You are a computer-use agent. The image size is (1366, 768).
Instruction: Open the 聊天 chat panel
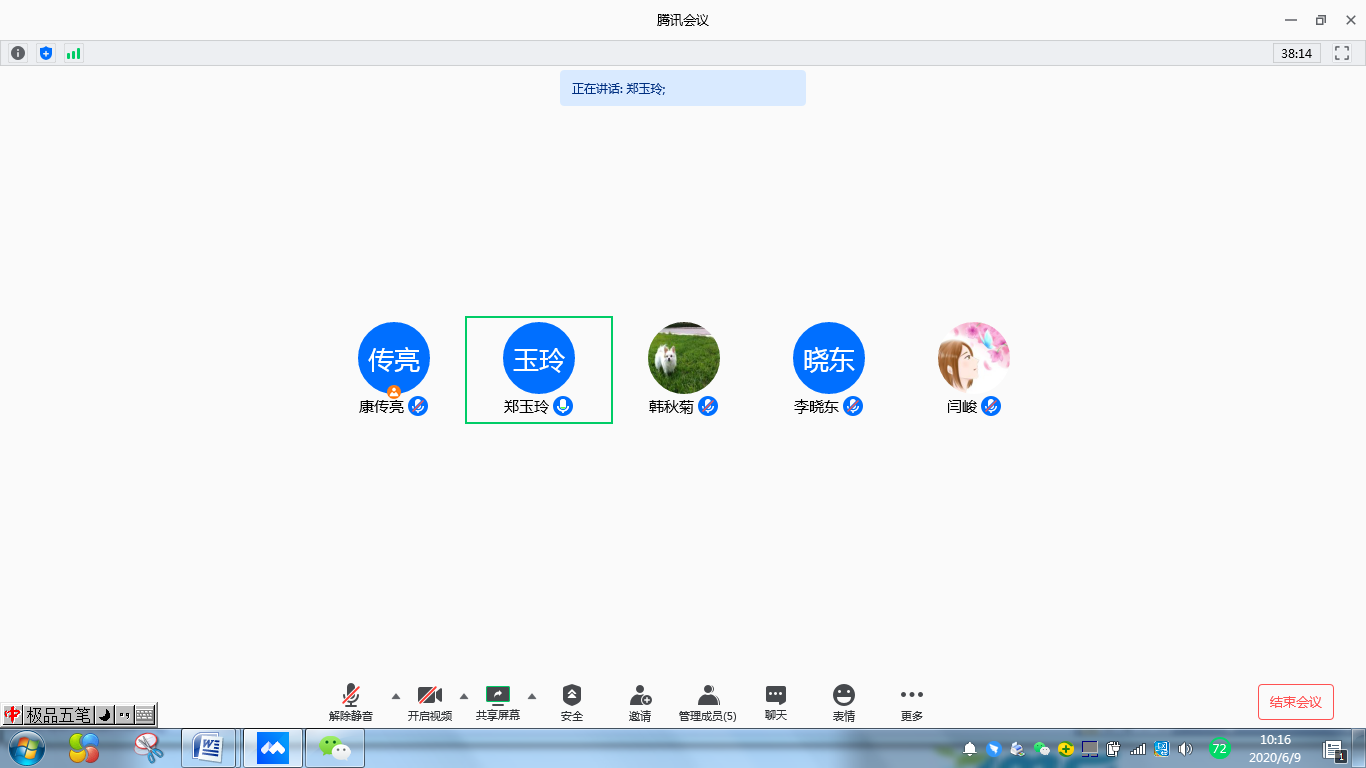(x=776, y=703)
